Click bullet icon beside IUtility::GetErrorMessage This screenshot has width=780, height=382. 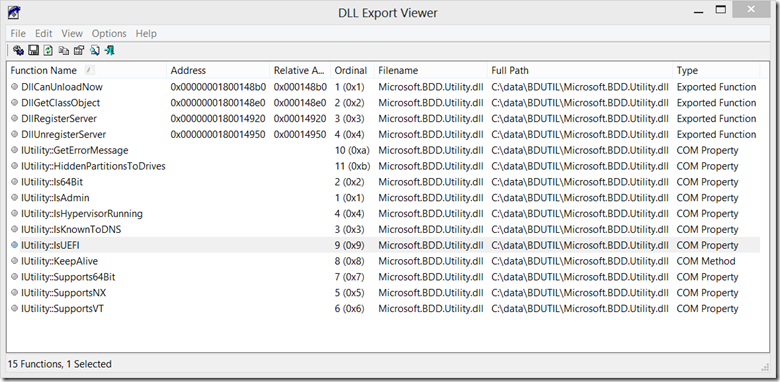tap(14, 150)
